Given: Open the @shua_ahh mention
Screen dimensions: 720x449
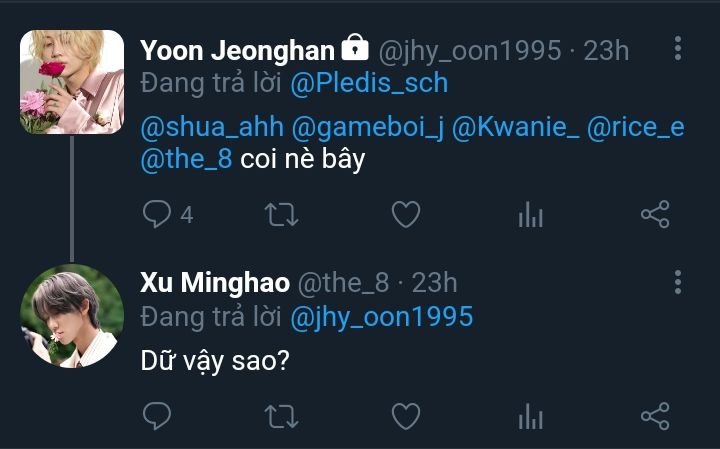Looking at the screenshot, I should [x=212, y=127].
